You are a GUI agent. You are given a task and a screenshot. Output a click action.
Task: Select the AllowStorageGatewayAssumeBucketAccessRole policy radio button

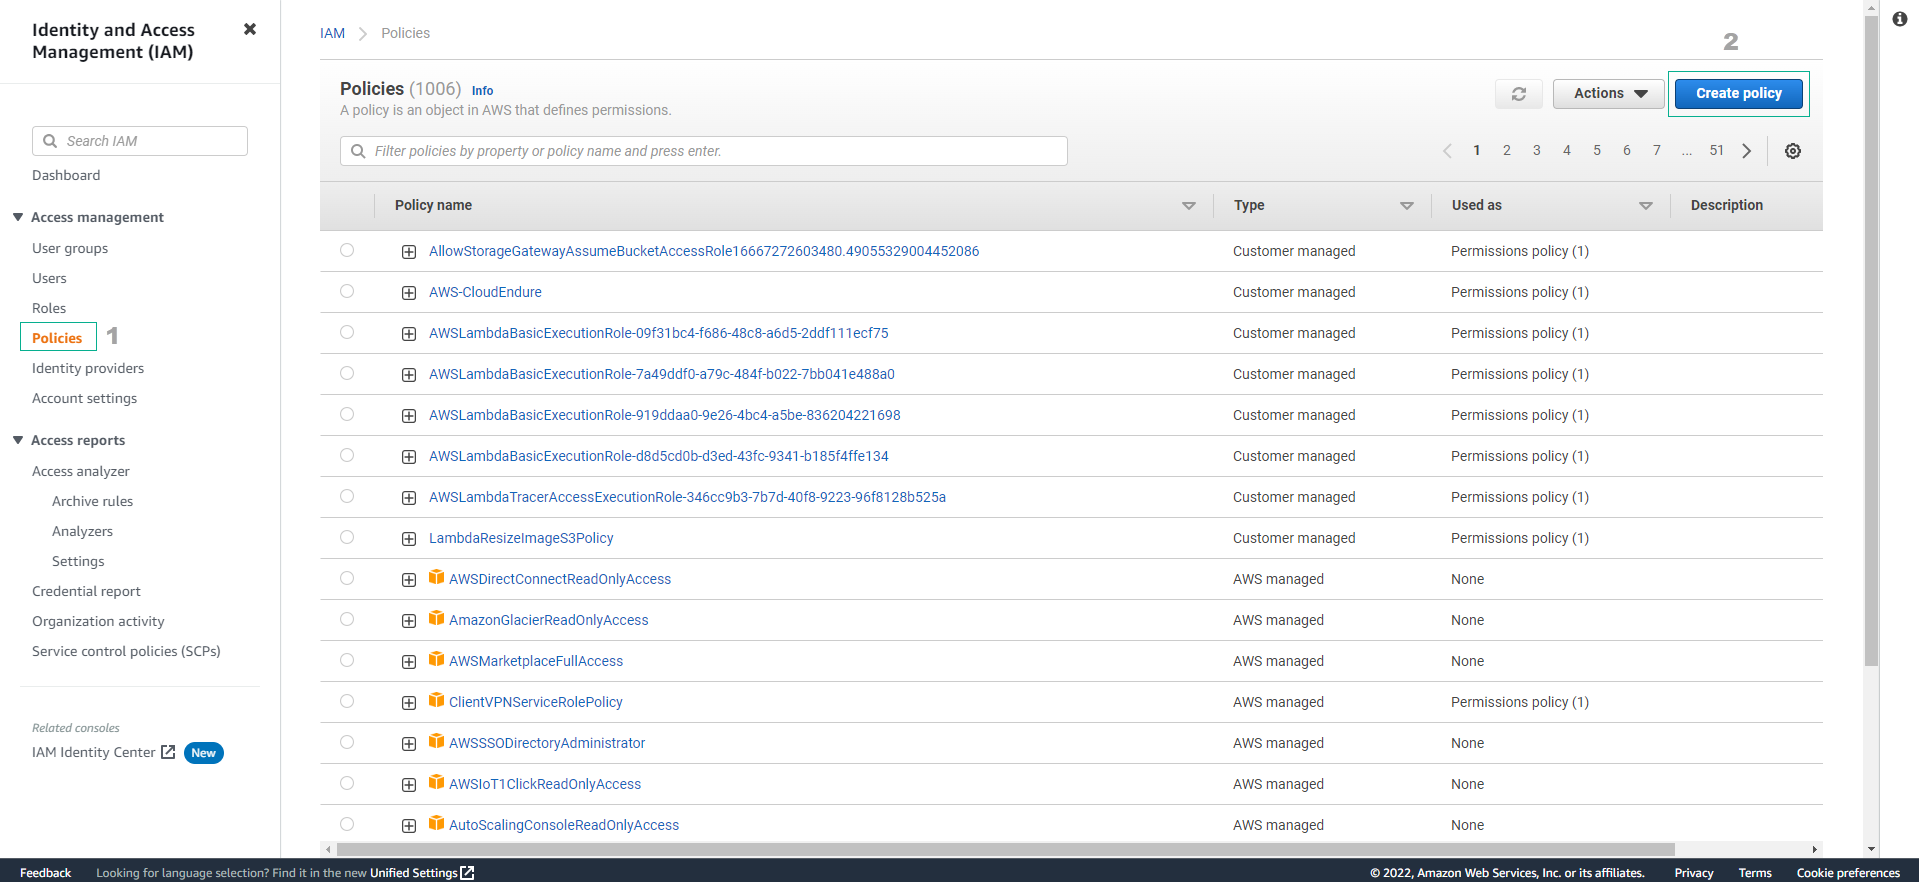pos(347,250)
